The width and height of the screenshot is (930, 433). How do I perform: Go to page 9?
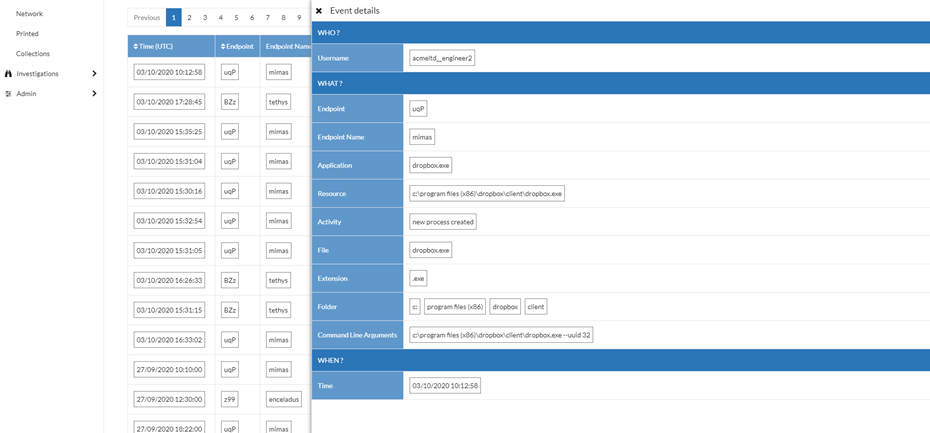point(299,18)
